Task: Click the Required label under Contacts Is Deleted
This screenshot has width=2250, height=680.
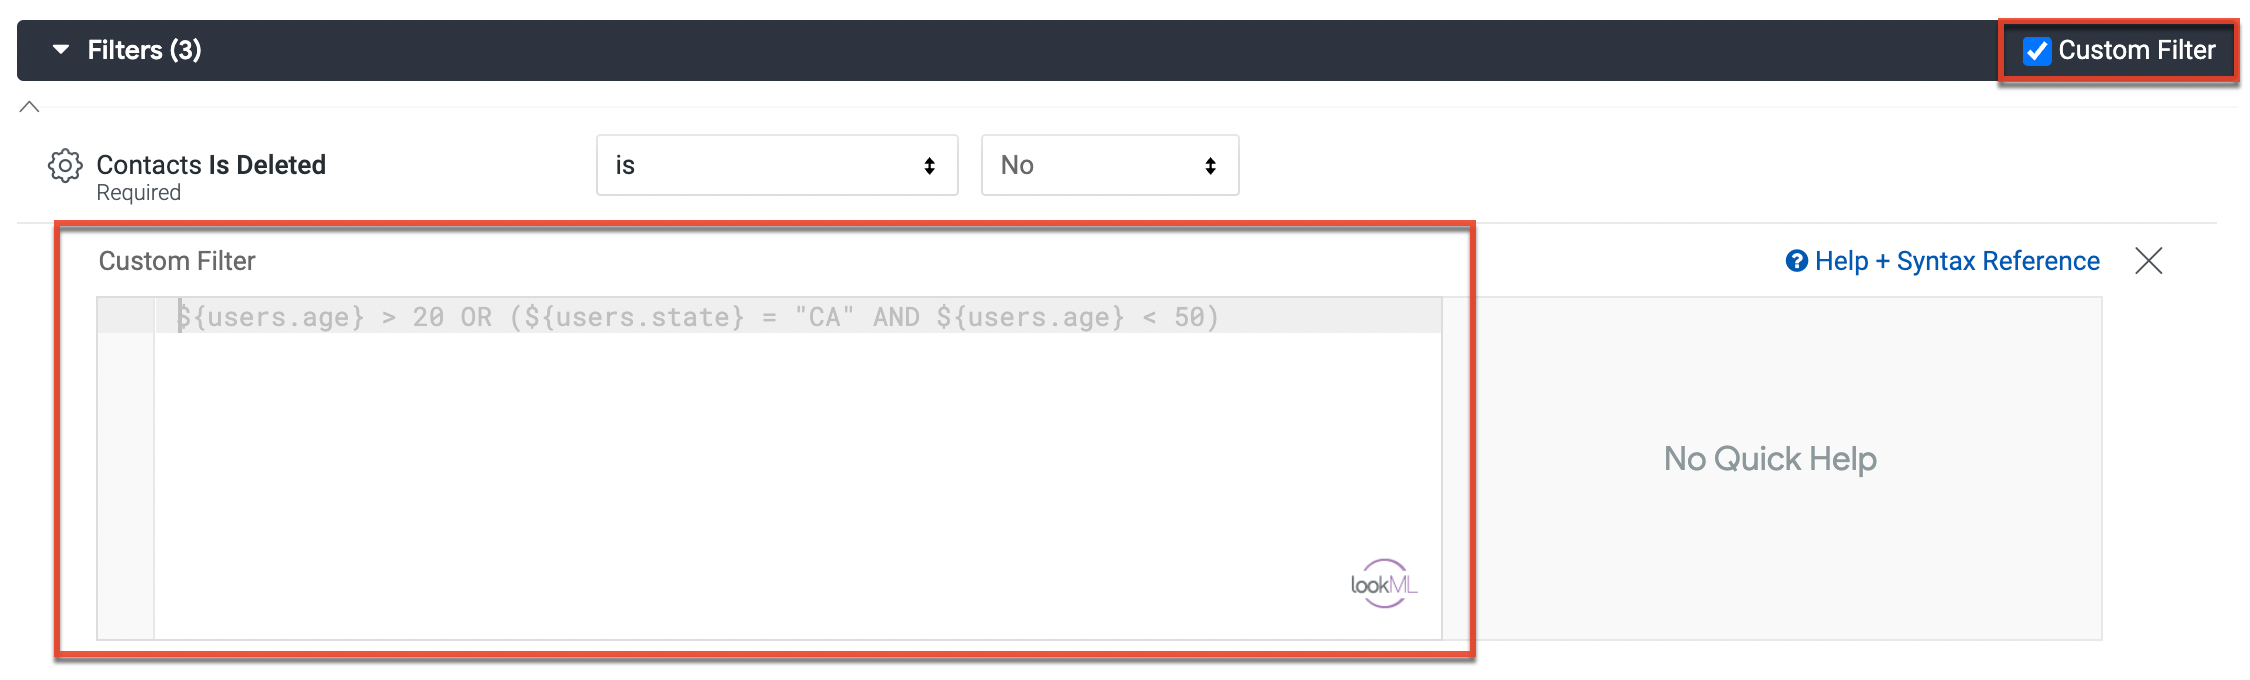Action: tap(138, 193)
